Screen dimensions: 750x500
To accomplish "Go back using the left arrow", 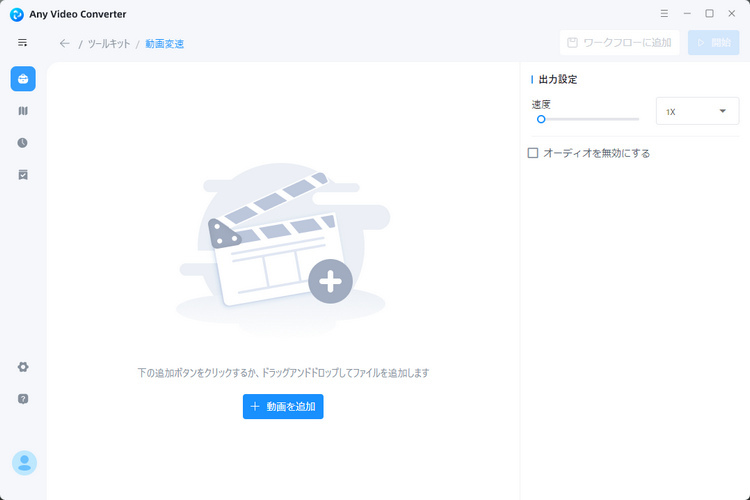I will 65,44.
